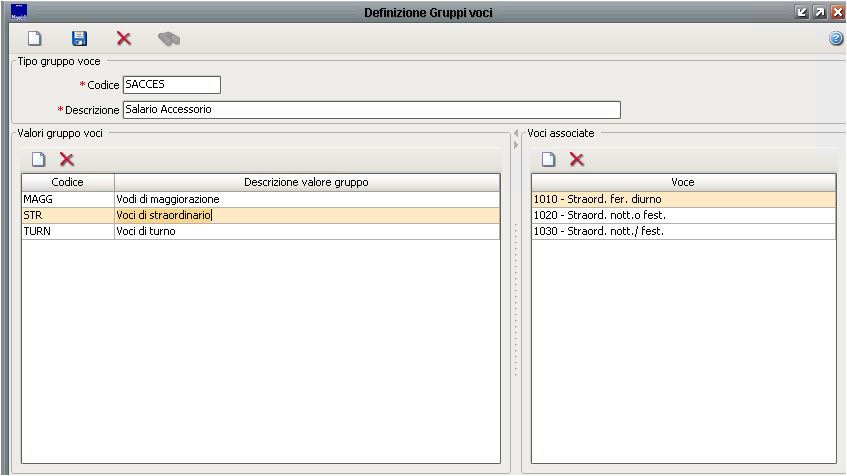The image size is (847, 476).
Task: Select 1020 - Straord. nott.o fest. entry
Action: click(x=683, y=215)
